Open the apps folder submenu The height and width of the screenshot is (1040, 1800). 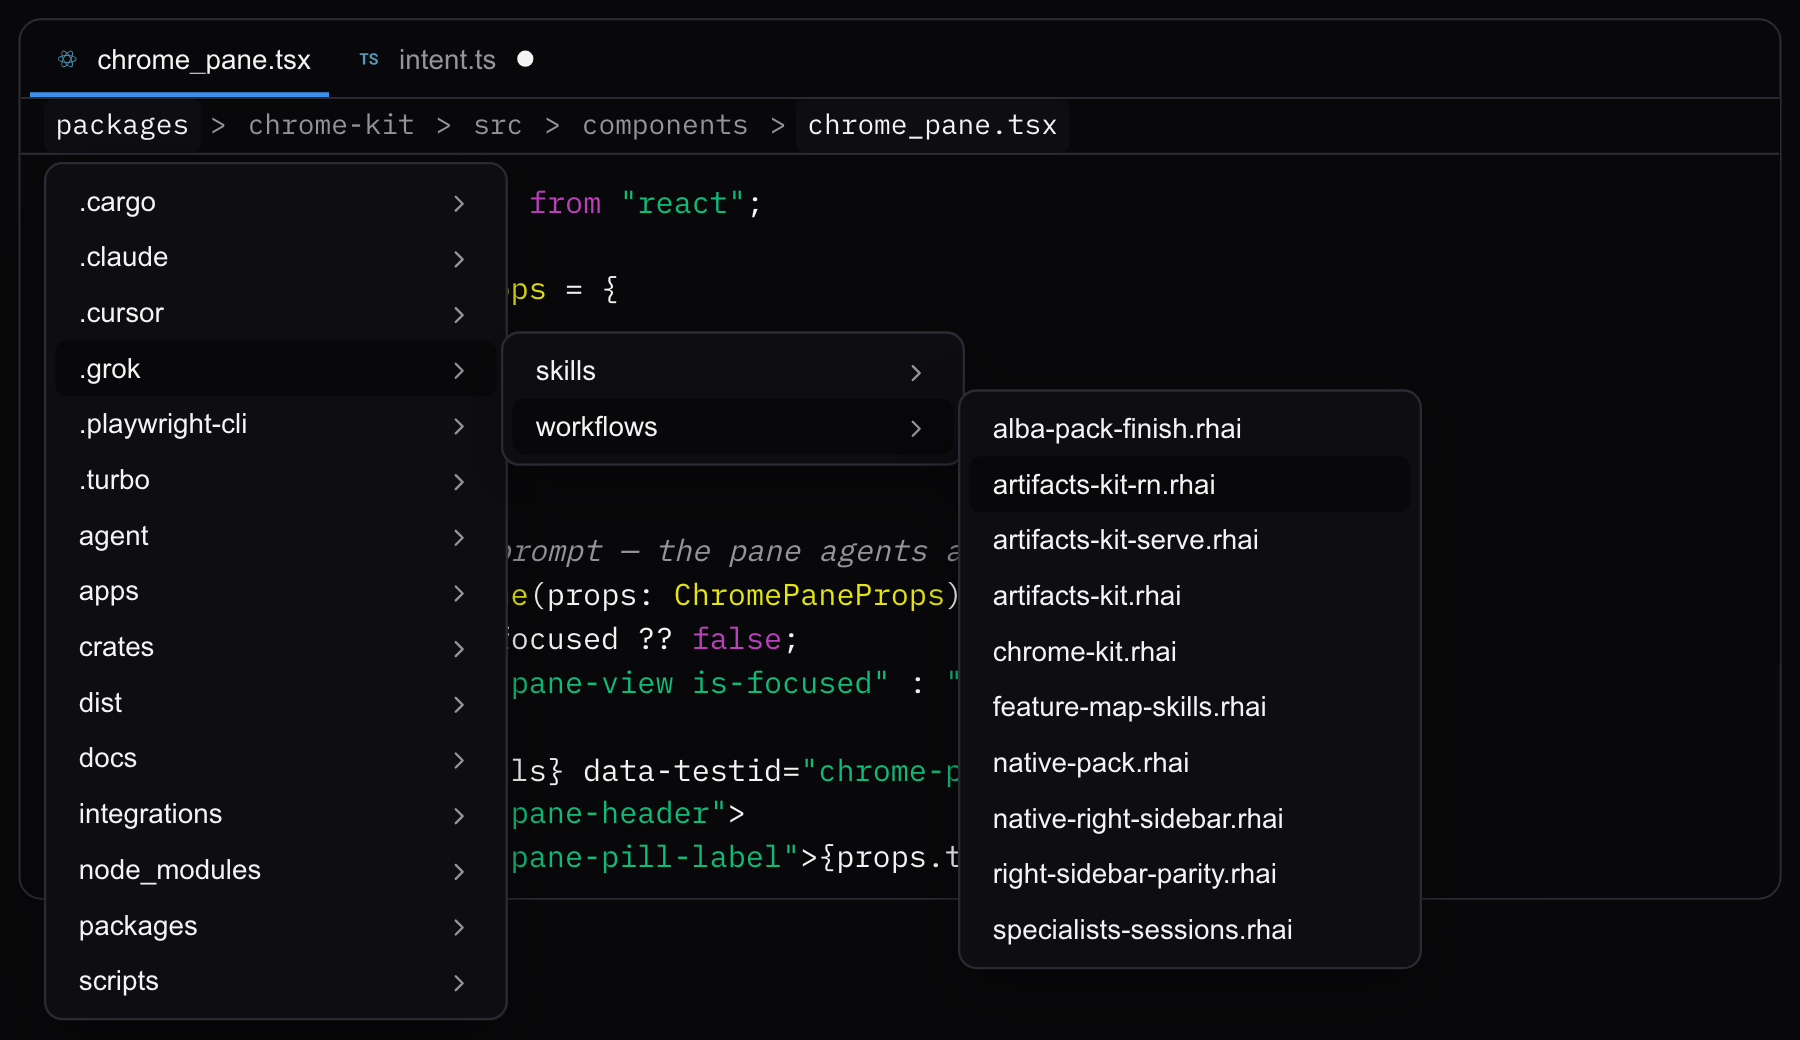[x=276, y=591]
